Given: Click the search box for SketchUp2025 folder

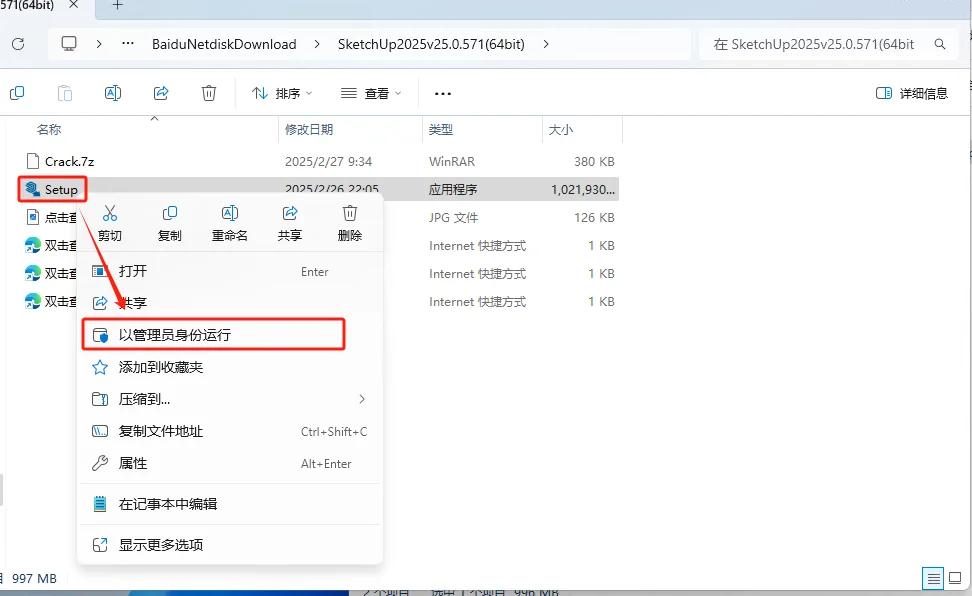Looking at the screenshot, I should [x=829, y=44].
